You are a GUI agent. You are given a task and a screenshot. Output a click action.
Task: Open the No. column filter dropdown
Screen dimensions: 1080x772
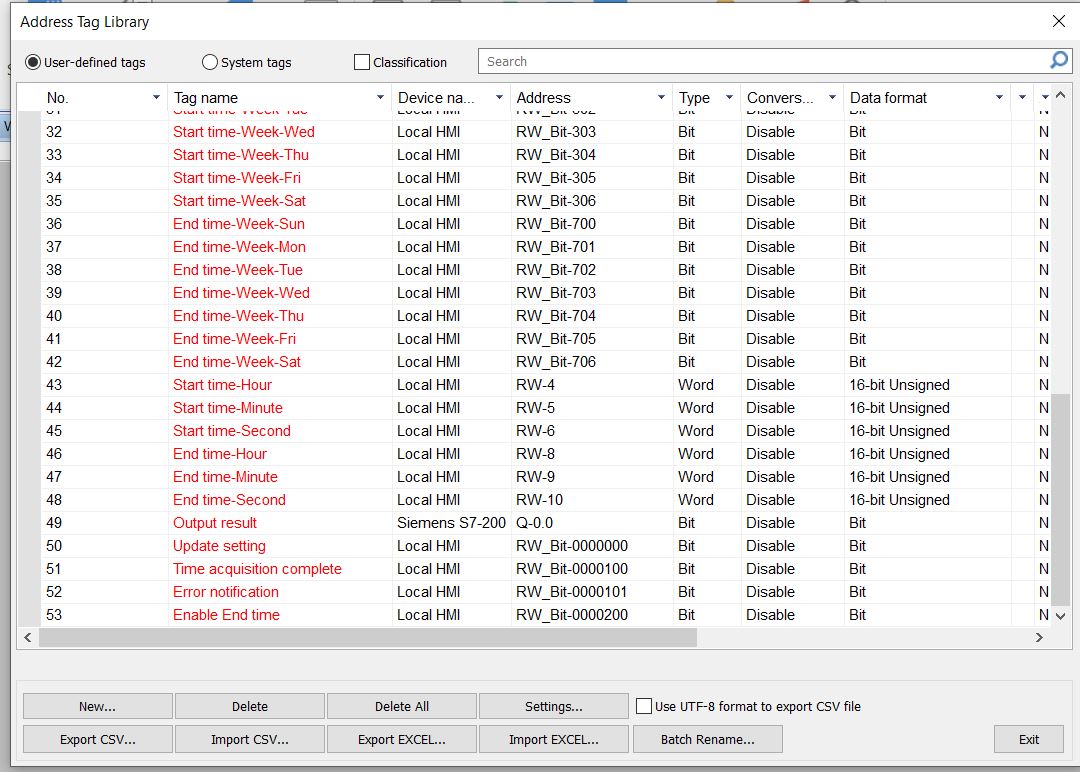(156, 98)
